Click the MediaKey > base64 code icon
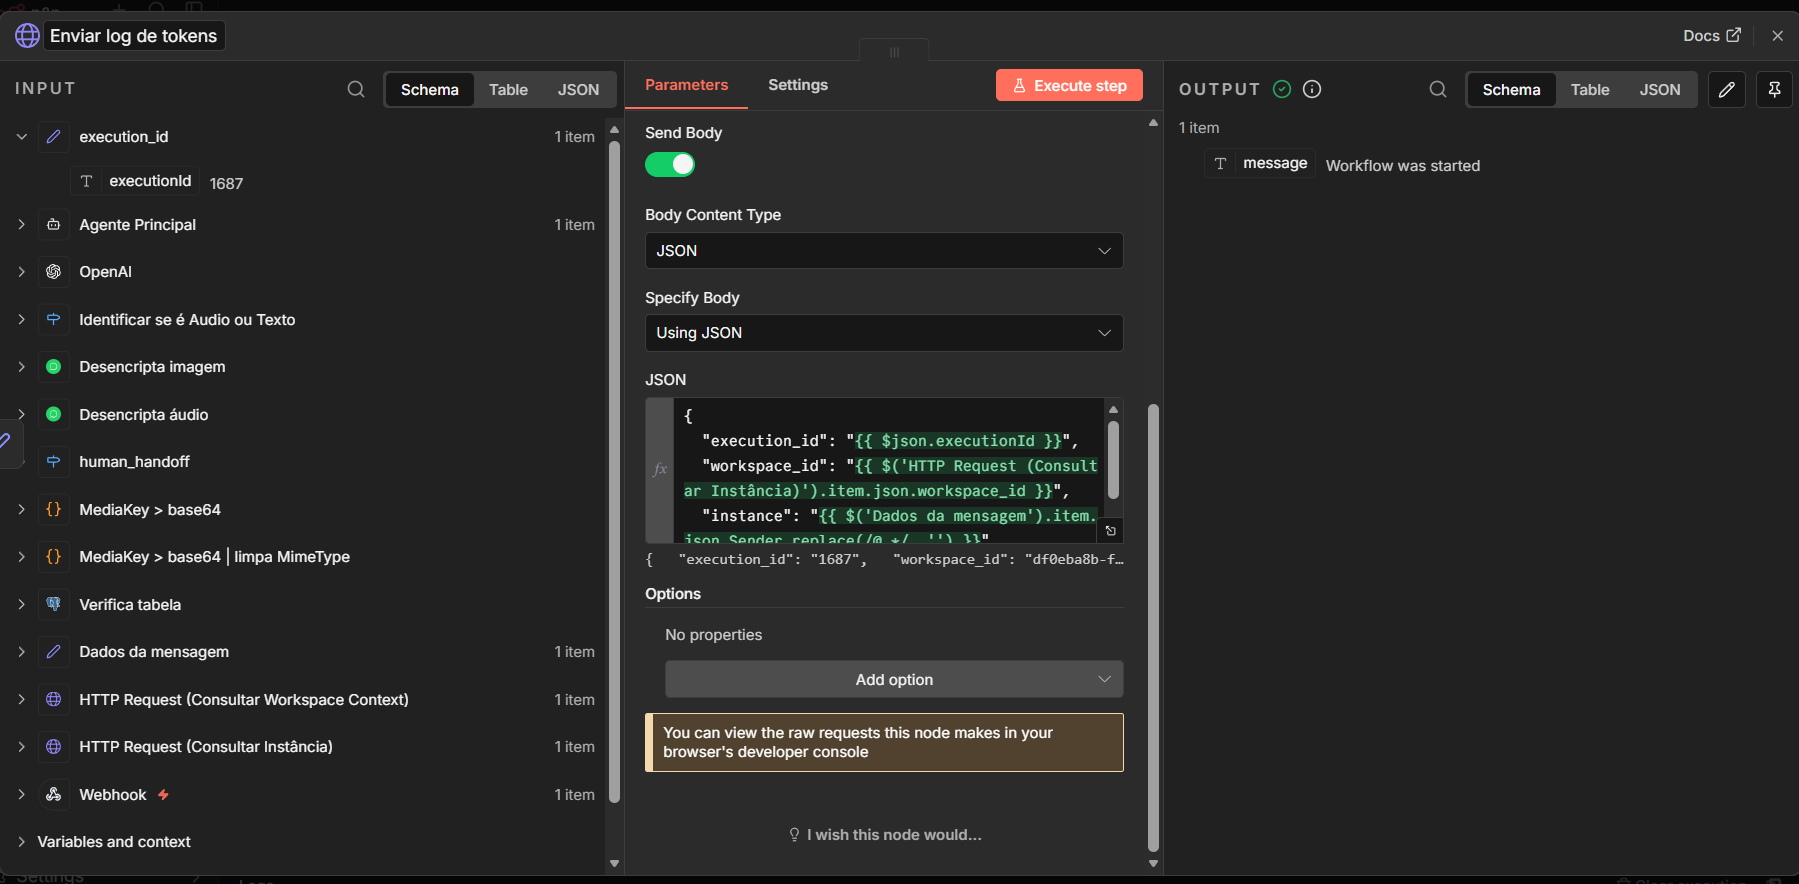 click(54, 510)
